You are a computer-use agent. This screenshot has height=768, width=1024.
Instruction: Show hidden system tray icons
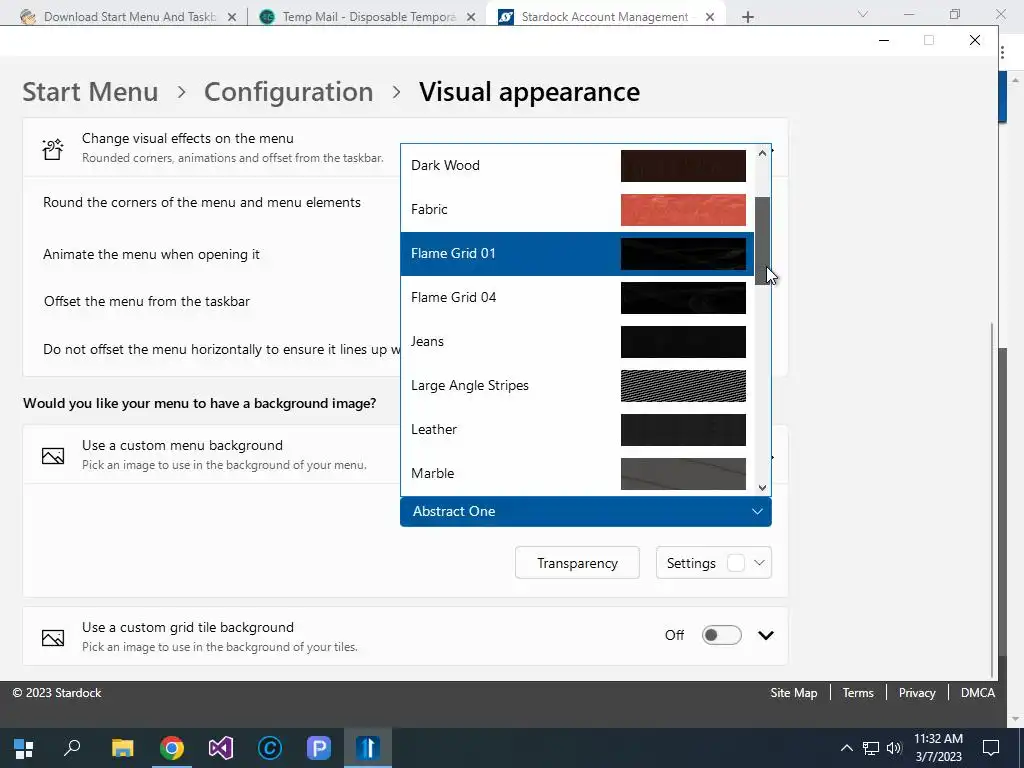point(846,748)
